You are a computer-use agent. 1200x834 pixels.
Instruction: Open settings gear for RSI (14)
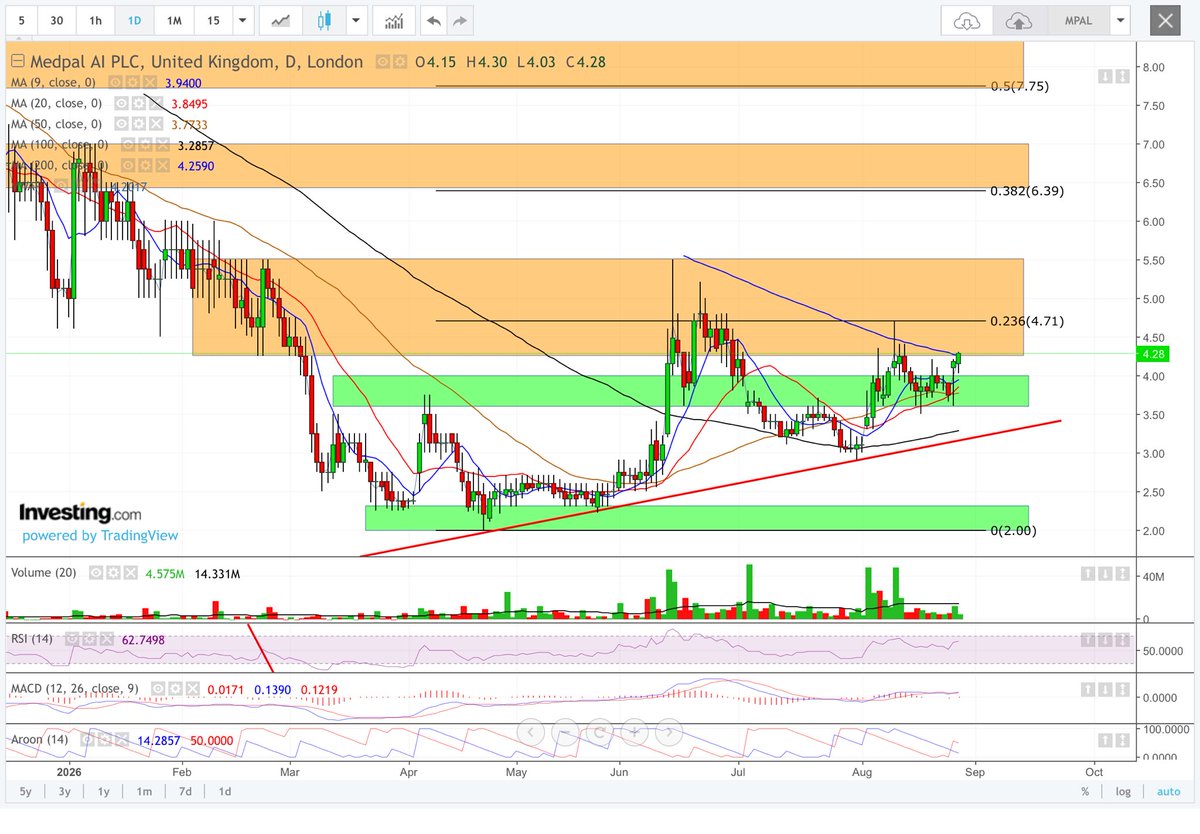pos(88,639)
